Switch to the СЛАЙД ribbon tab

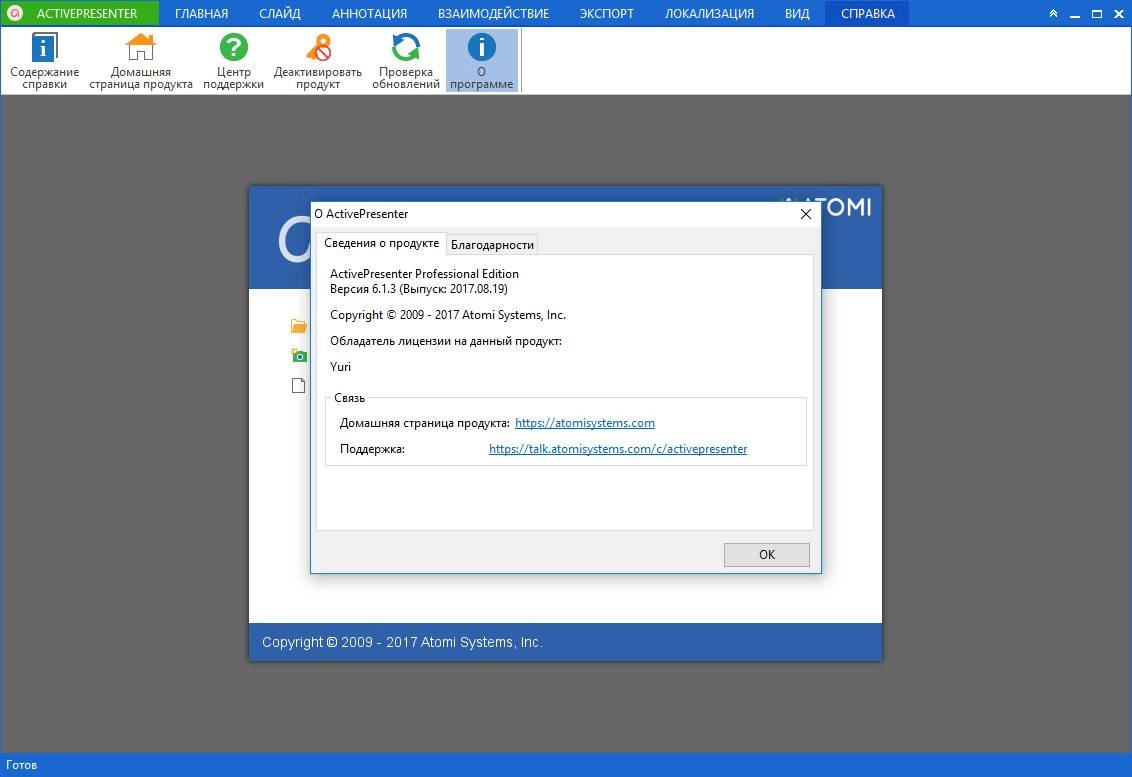pyautogui.click(x=279, y=13)
